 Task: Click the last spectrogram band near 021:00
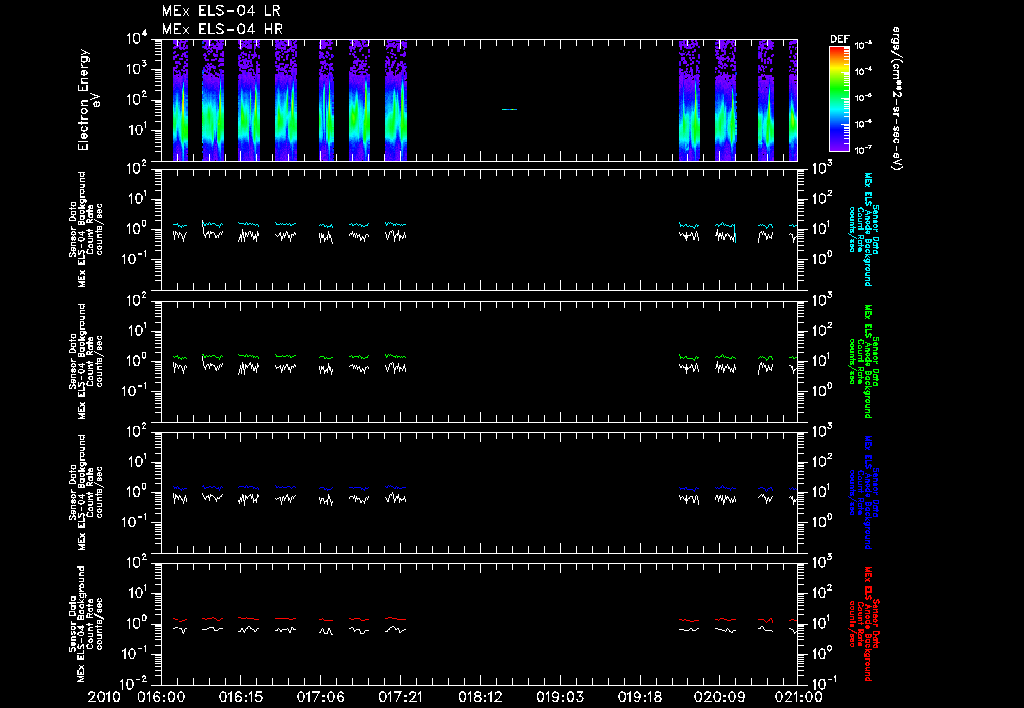[793, 100]
